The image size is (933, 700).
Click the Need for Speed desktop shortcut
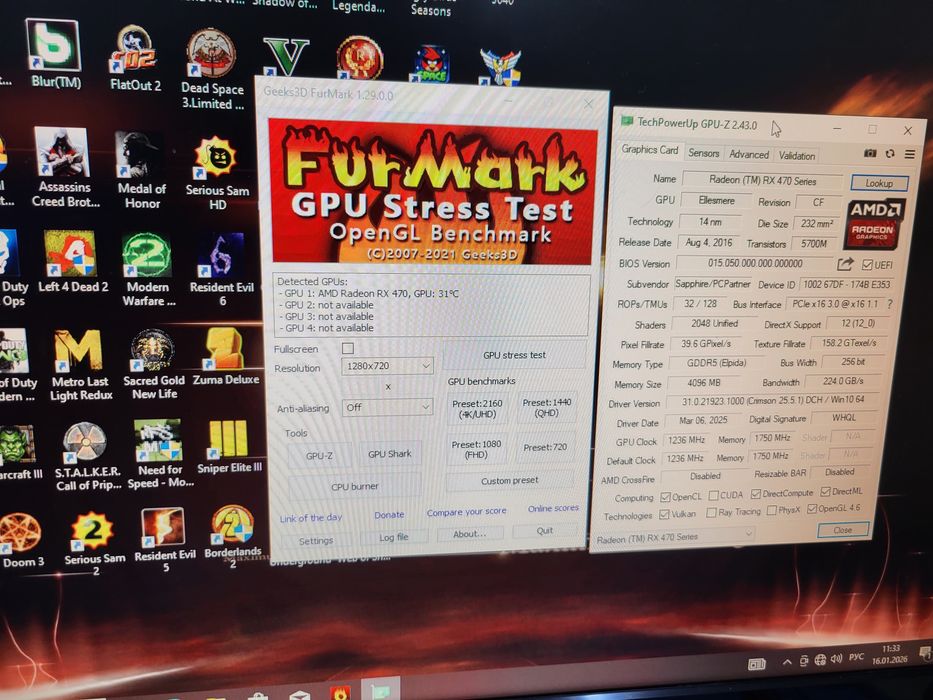point(159,454)
